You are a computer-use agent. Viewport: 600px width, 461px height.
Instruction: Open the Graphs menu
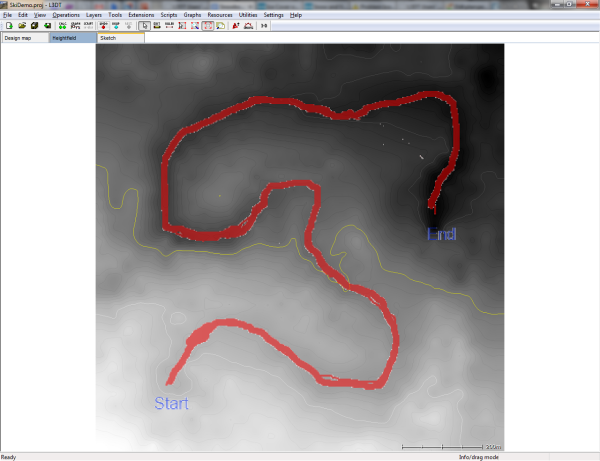192,16
